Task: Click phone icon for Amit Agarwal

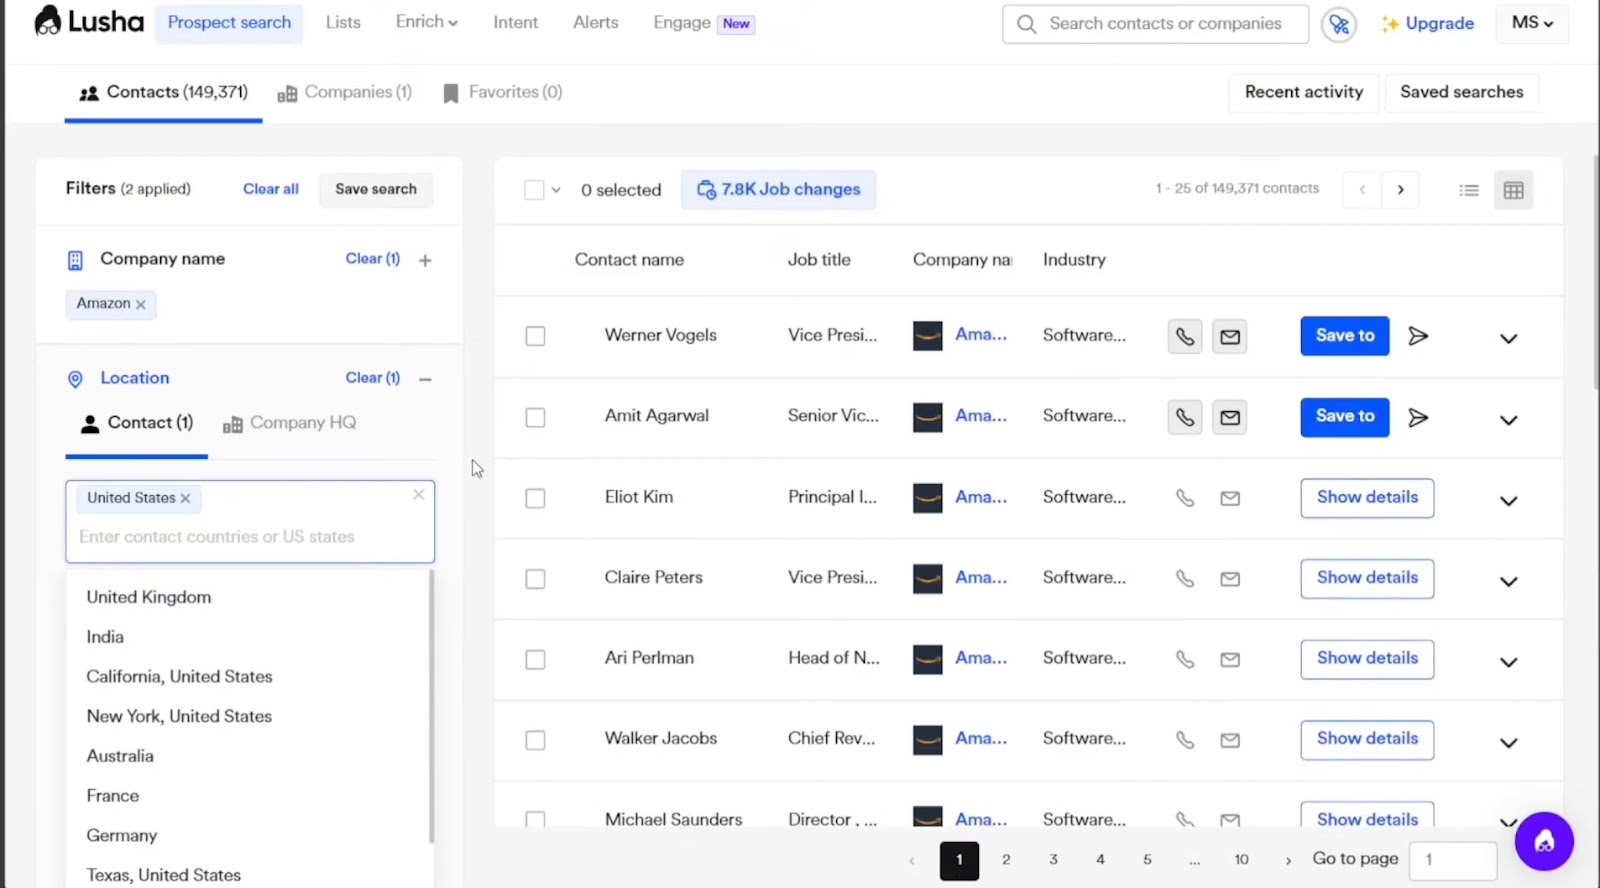Action: pyautogui.click(x=1185, y=418)
